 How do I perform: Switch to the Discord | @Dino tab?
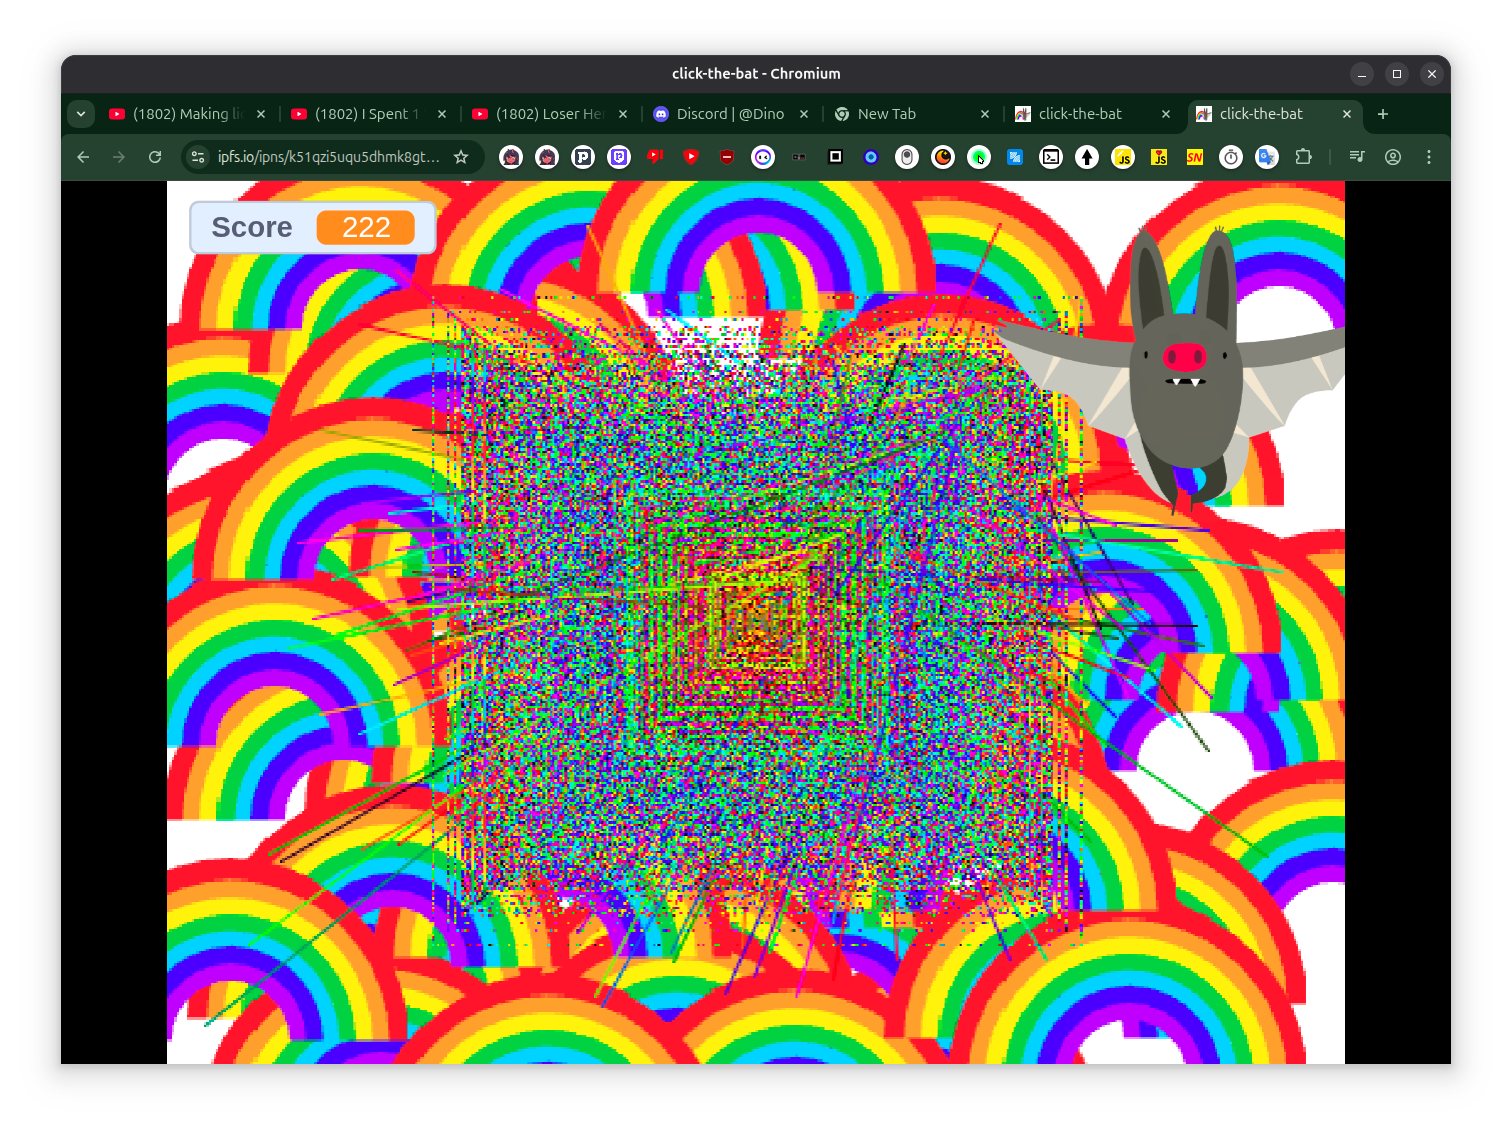point(731,114)
